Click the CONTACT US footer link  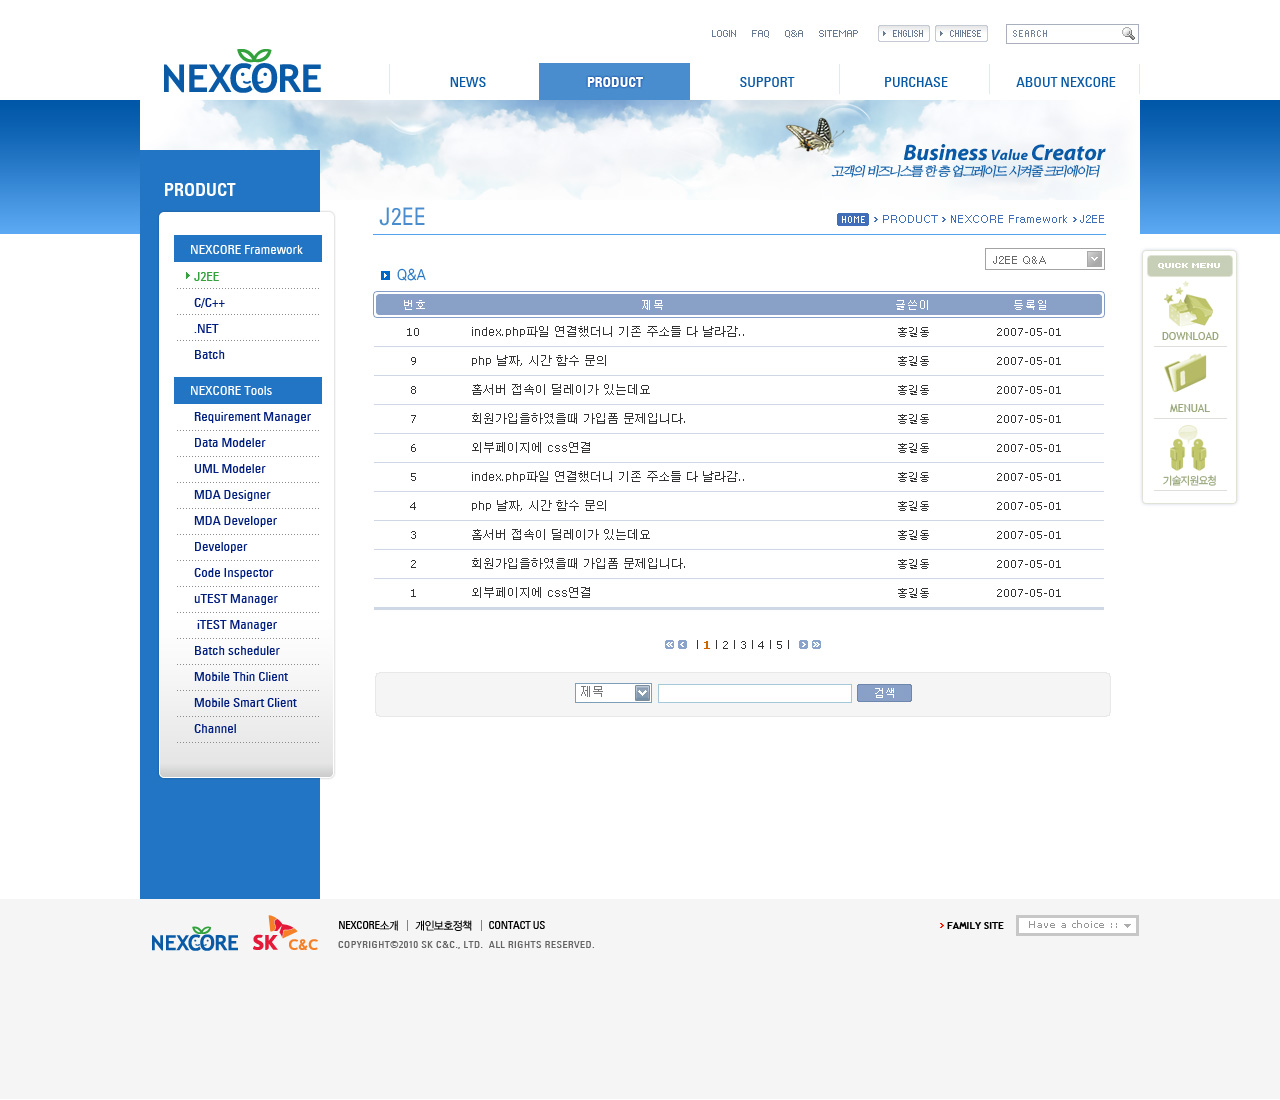(517, 926)
